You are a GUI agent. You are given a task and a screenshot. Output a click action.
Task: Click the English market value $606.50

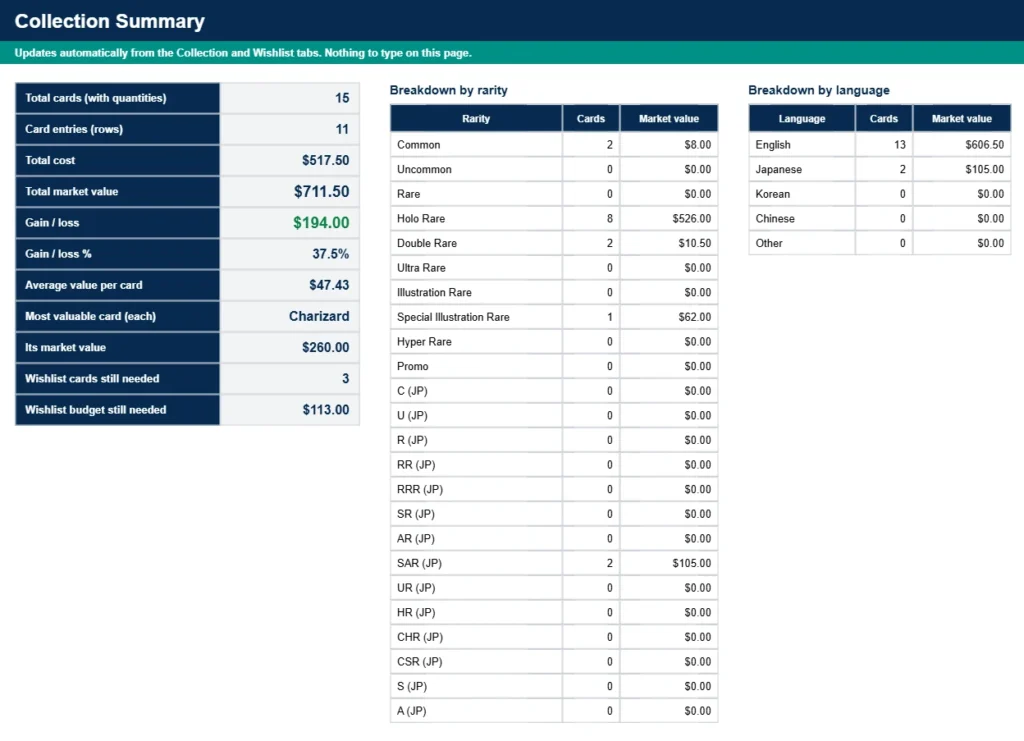click(x=984, y=145)
